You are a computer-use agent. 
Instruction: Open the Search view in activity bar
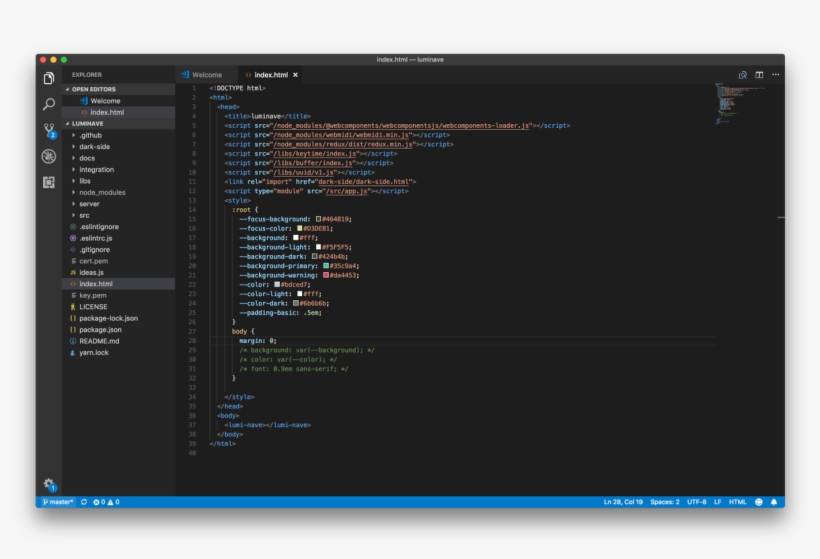click(48, 104)
